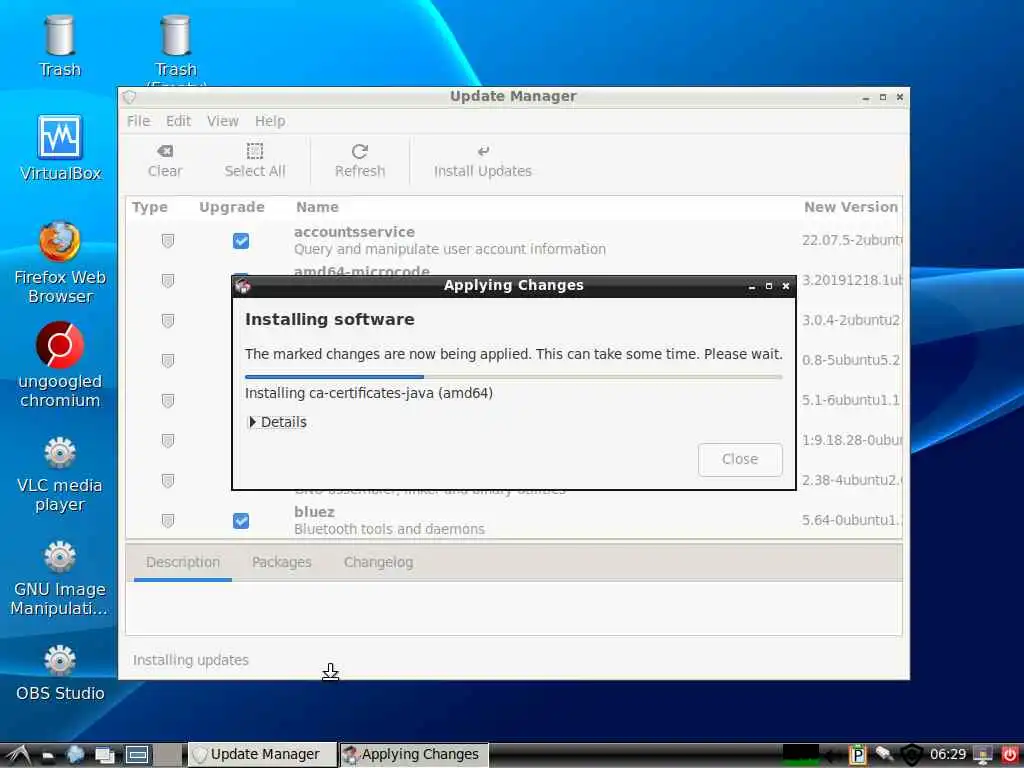1024x768 pixels.
Task: Open the View menu
Action: [x=223, y=121]
